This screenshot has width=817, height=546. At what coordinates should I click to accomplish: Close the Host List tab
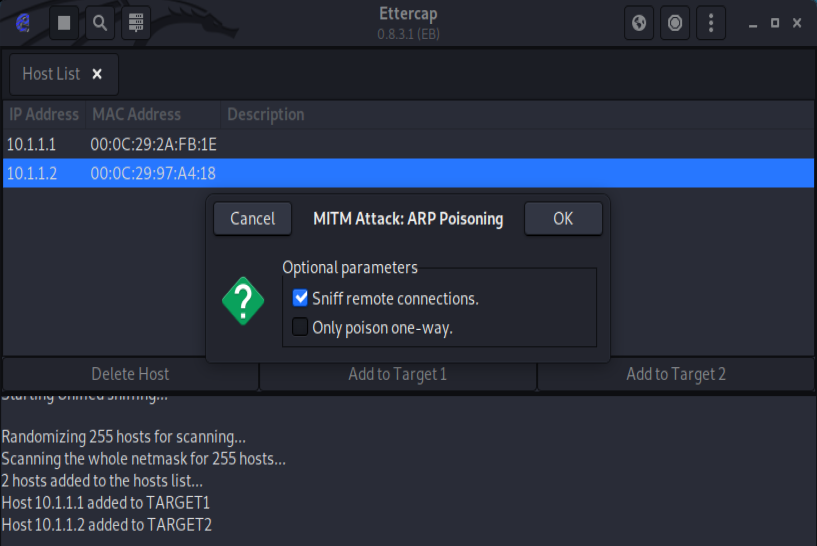click(97, 74)
